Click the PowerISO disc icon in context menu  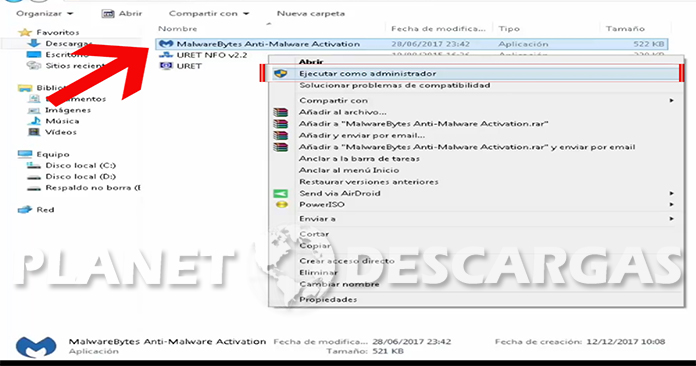[x=282, y=205]
